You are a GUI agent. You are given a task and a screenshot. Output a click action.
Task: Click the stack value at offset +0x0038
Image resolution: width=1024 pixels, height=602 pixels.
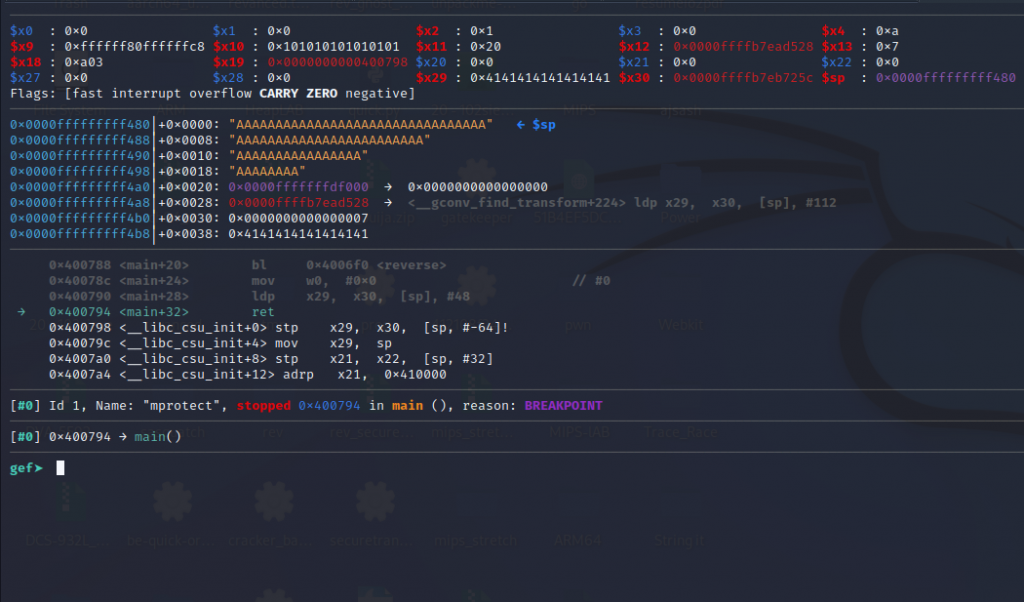tap(299, 234)
